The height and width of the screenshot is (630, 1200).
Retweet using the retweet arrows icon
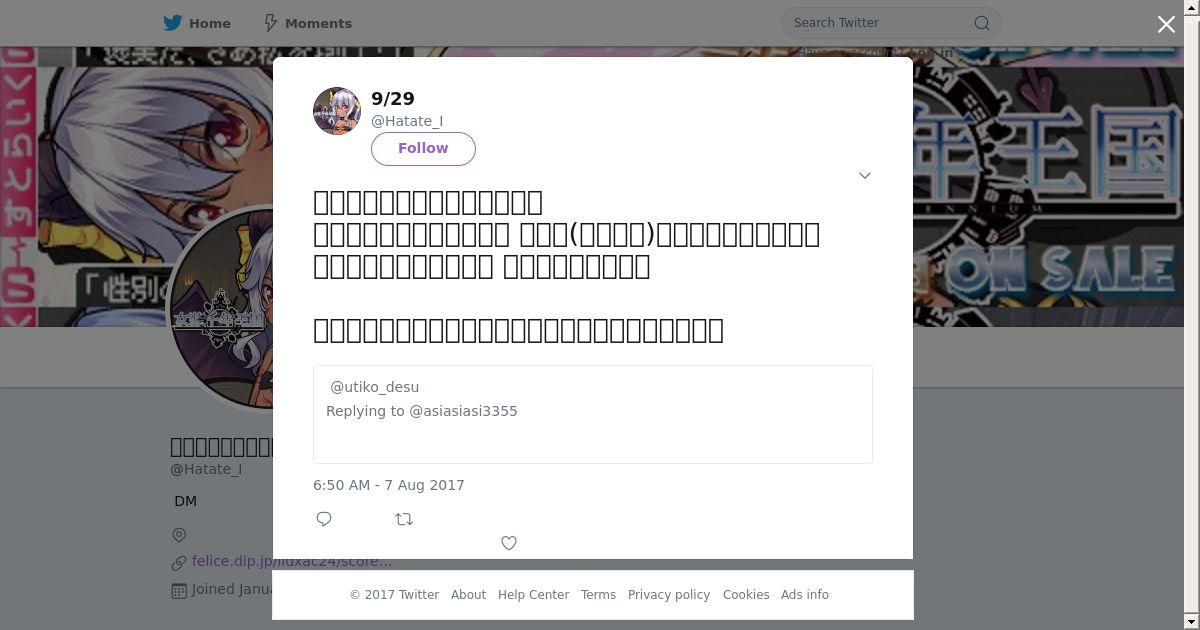click(x=404, y=519)
